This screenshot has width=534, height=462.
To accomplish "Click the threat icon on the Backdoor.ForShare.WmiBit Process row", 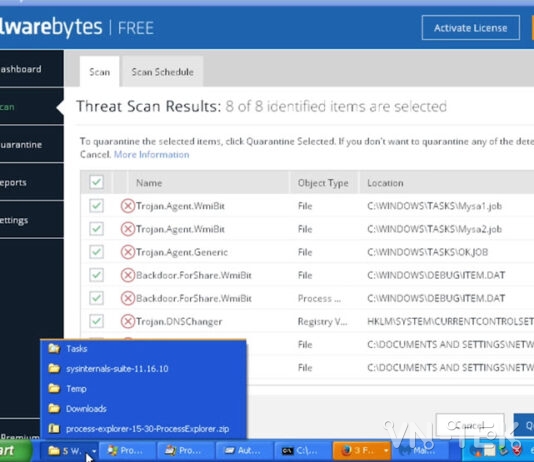I will click(x=128, y=298).
